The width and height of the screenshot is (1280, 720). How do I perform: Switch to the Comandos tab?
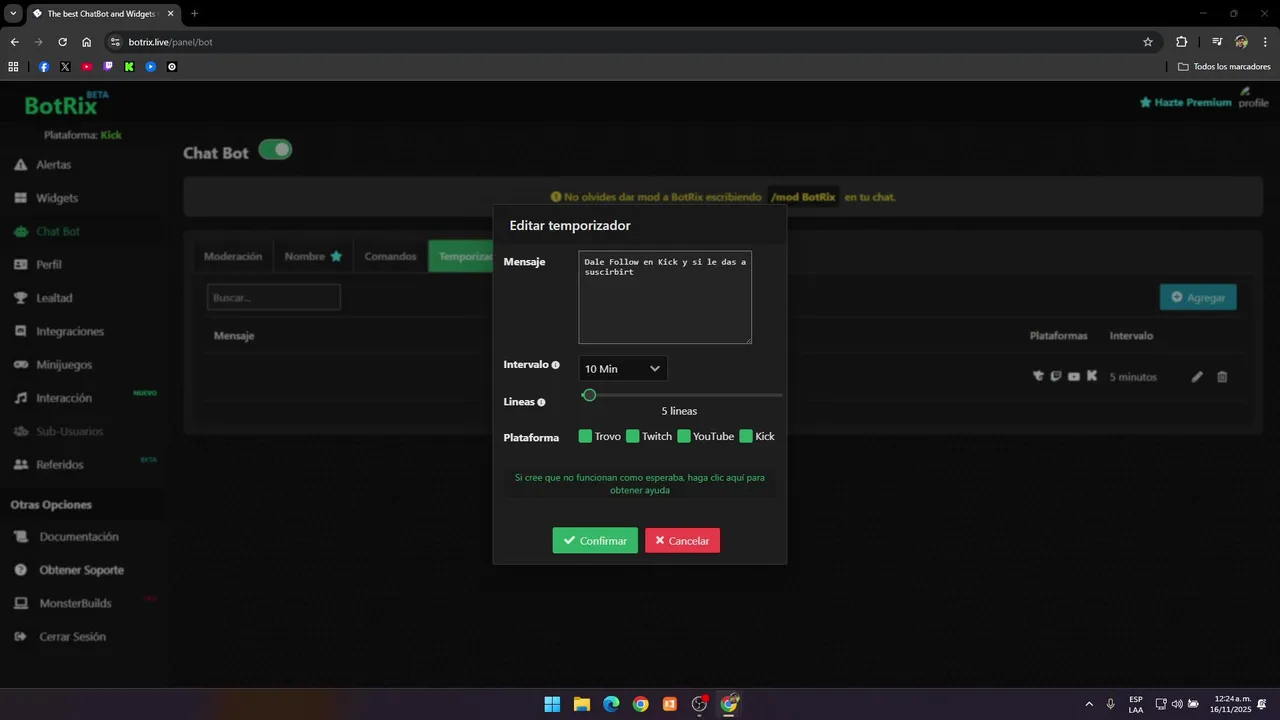pyautogui.click(x=390, y=256)
